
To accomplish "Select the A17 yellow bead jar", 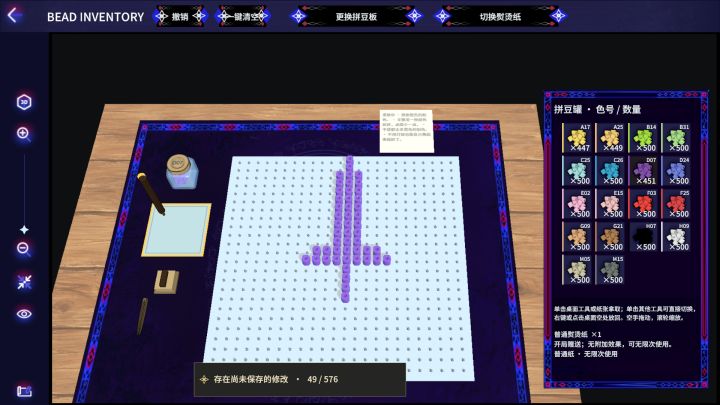I will click(x=577, y=138).
